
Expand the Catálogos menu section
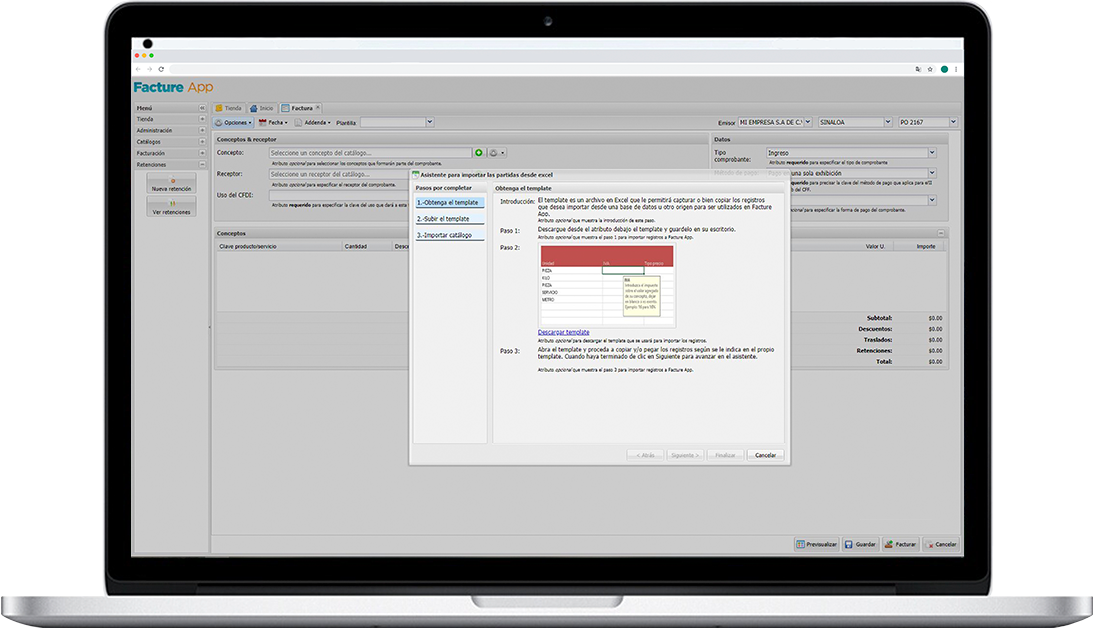(202, 142)
